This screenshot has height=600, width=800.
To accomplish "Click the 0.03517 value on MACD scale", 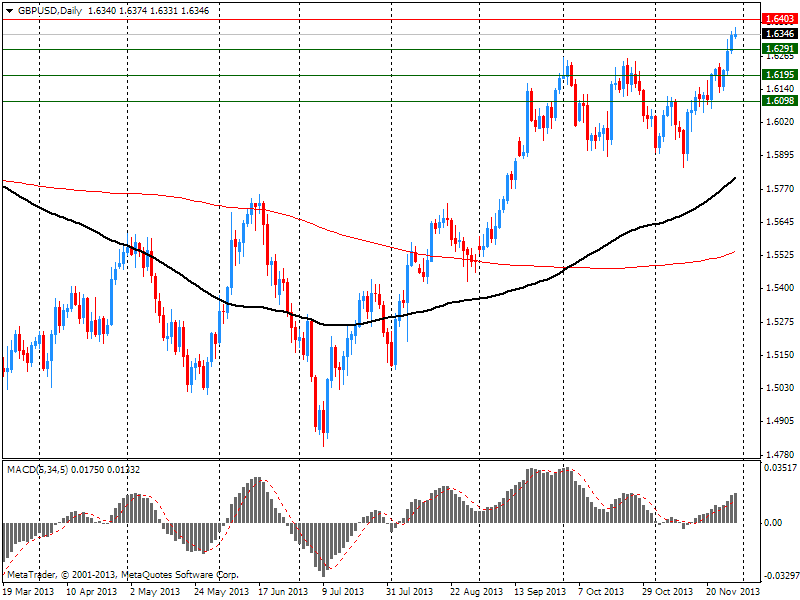I will pos(779,467).
